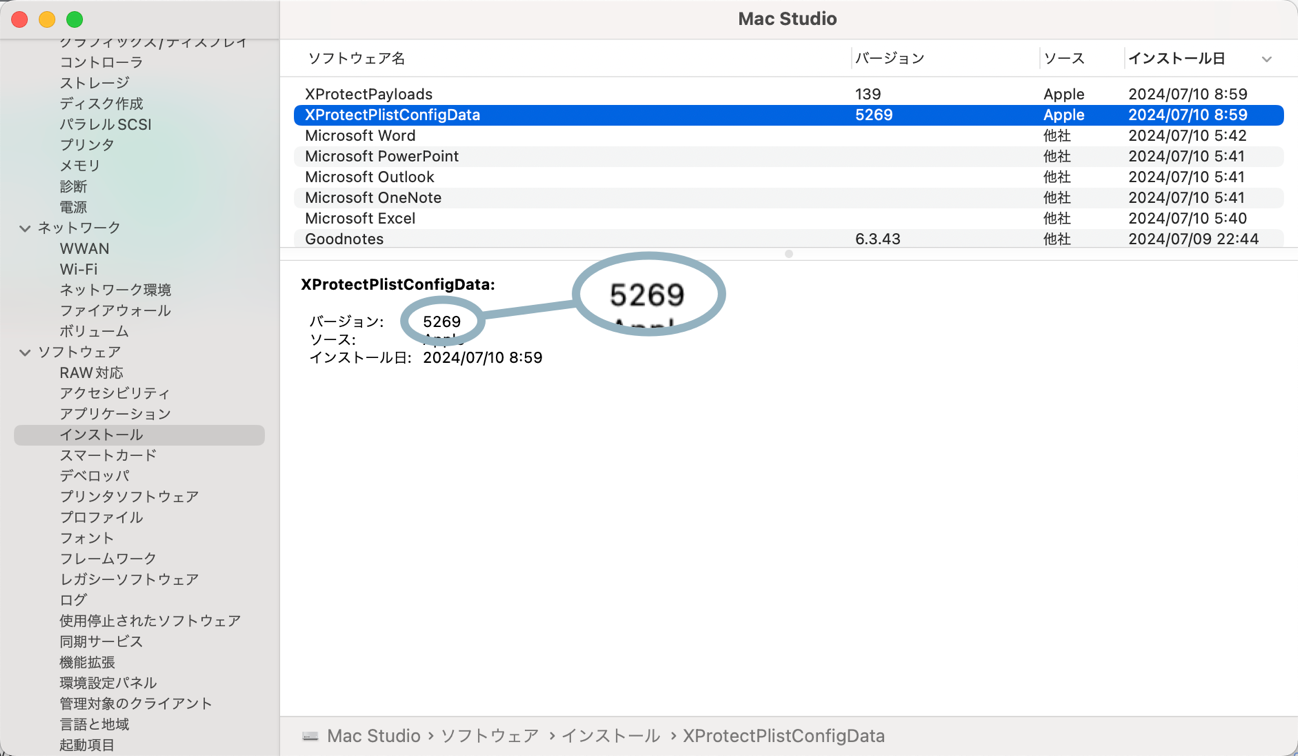The image size is (1298, 756).
Task: Open 機能拡張 in the sidebar
Action: click(87, 663)
